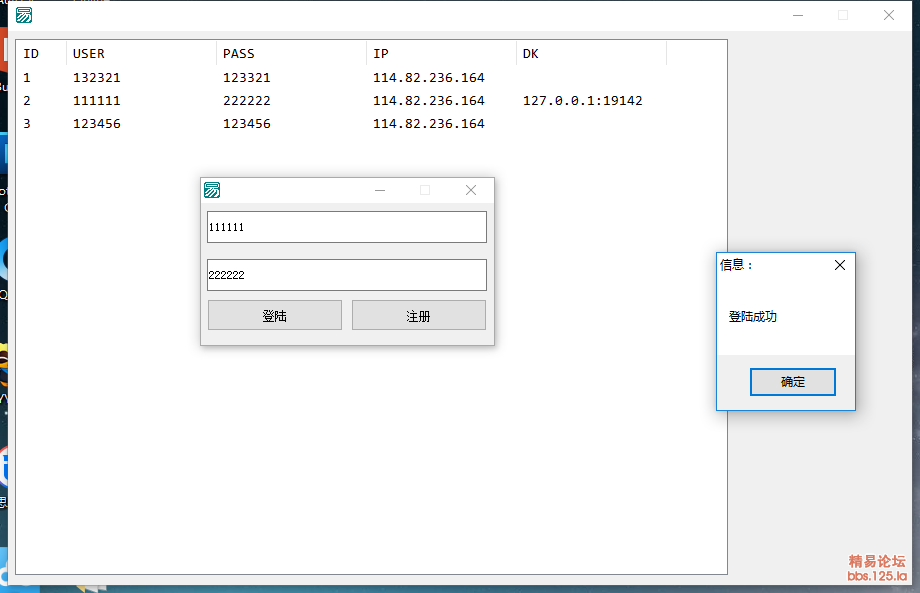Click the IP column header
Image resolution: width=920 pixels, height=593 pixels.
(x=440, y=54)
